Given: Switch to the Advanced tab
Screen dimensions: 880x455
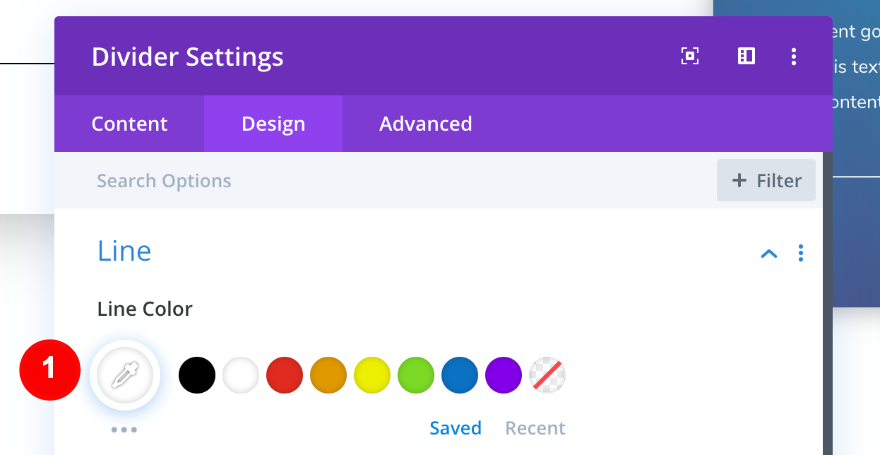Looking at the screenshot, I should pyautogui.click(x=425, y=124).
